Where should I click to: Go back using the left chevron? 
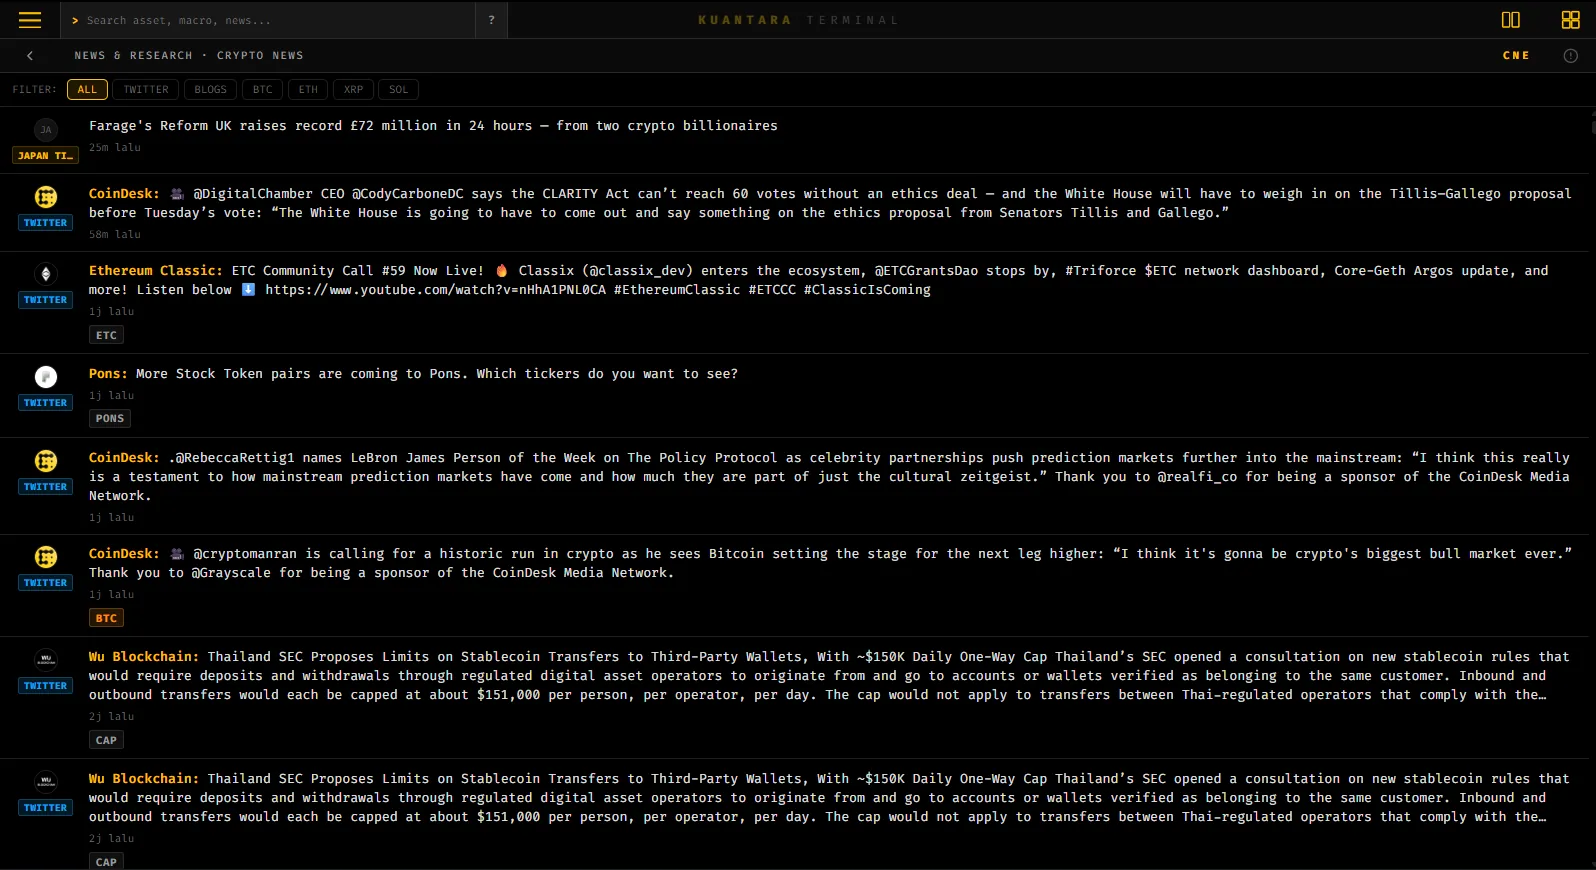(30, 56)
